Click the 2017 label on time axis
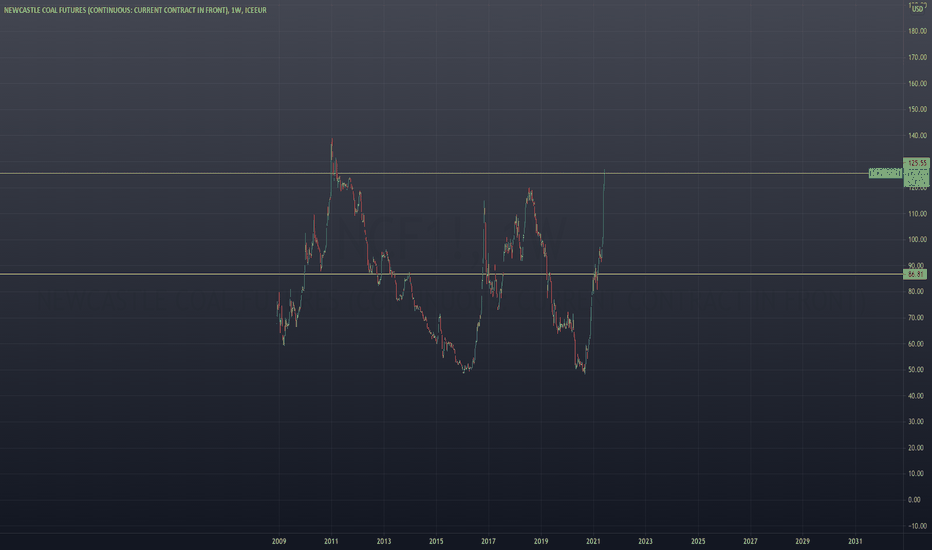The width and height of the screenshot is (932, 550). (x=488, y=541)
